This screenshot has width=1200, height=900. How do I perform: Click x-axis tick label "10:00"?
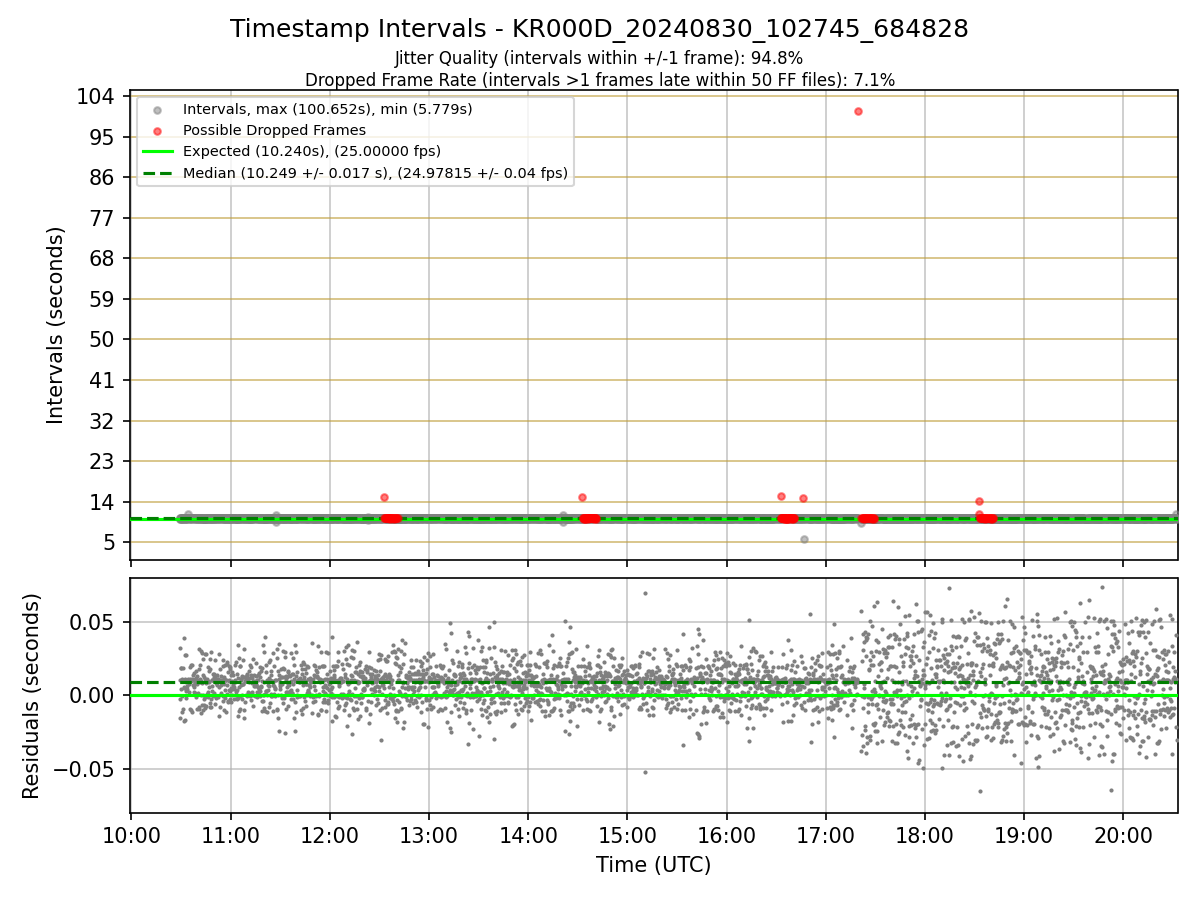pyautogui.click(x=131, y=834)
